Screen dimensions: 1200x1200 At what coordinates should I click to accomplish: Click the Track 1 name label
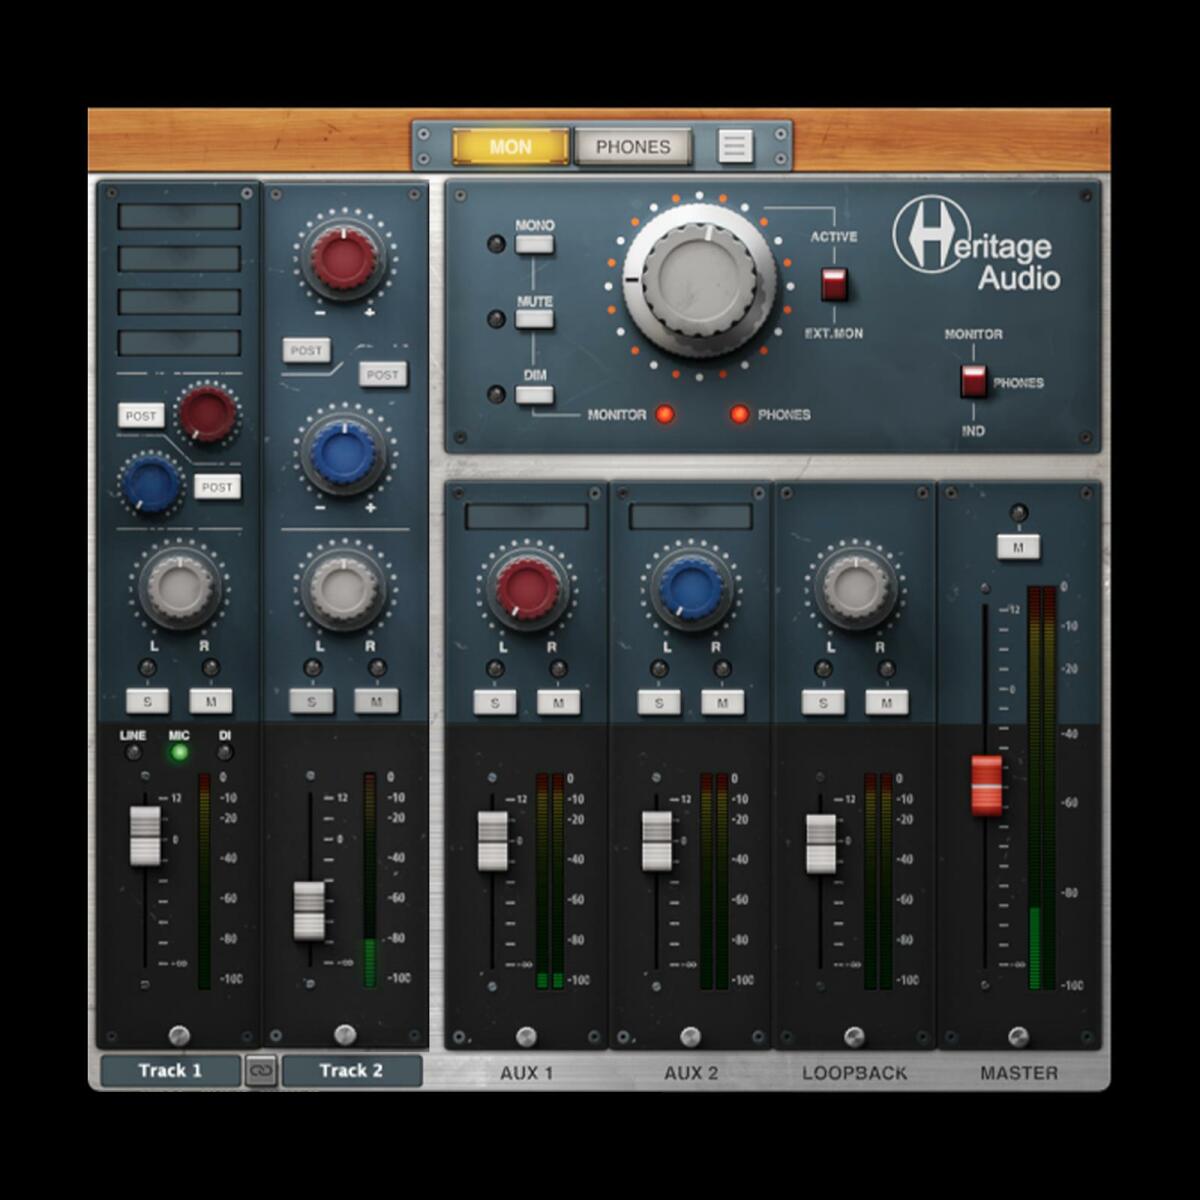pos(170,1071)
